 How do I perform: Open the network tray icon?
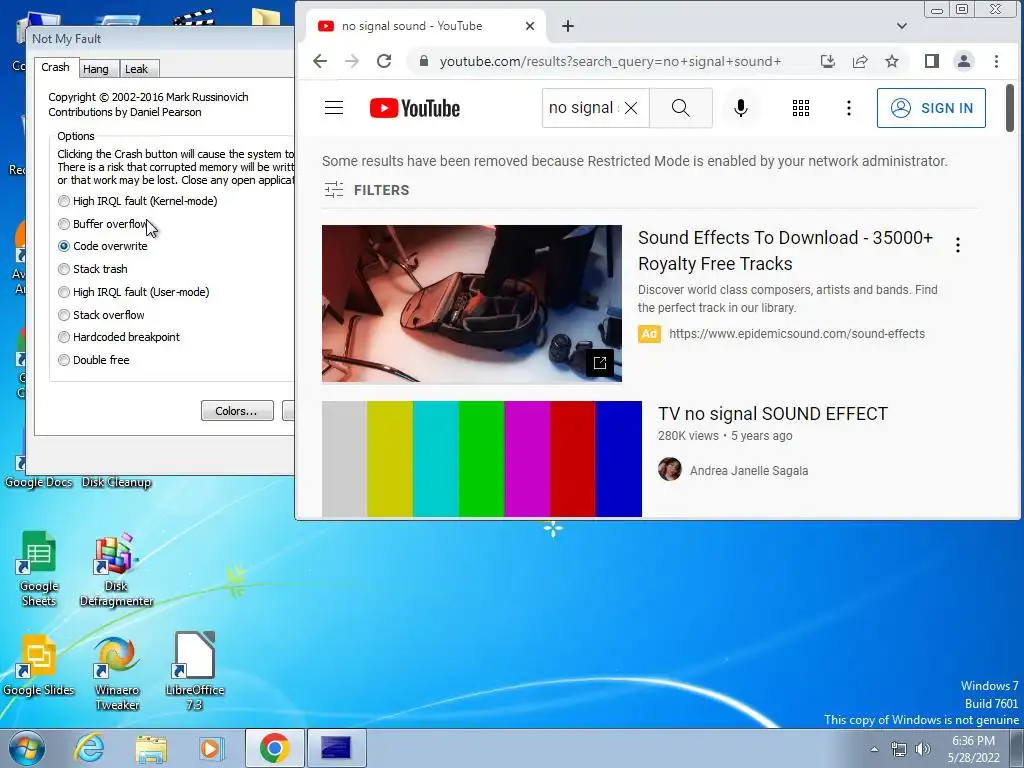[899, 749]
